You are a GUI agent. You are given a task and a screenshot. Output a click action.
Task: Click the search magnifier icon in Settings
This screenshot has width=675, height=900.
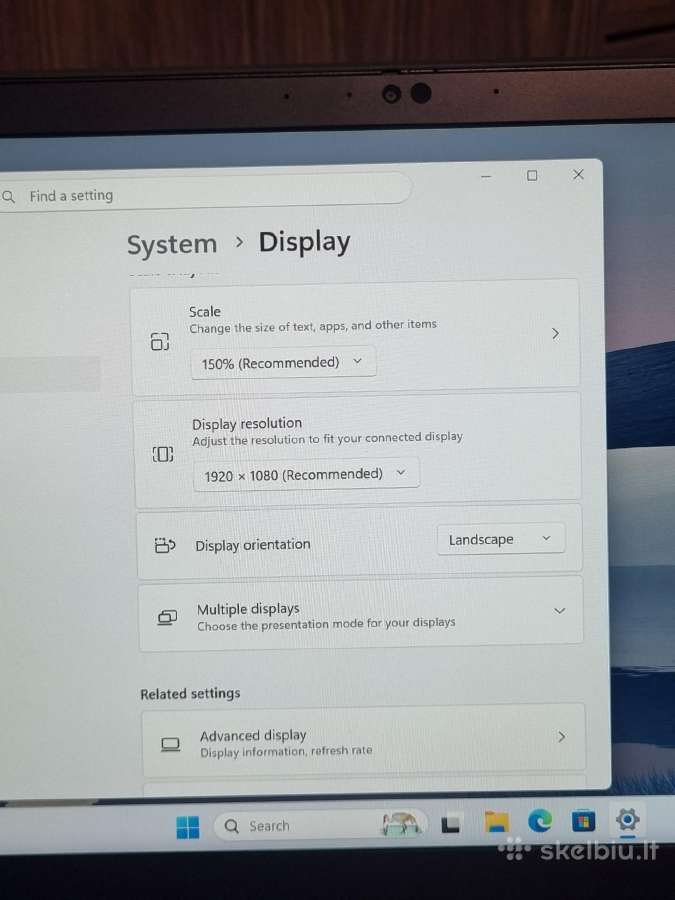click(8, 197)
